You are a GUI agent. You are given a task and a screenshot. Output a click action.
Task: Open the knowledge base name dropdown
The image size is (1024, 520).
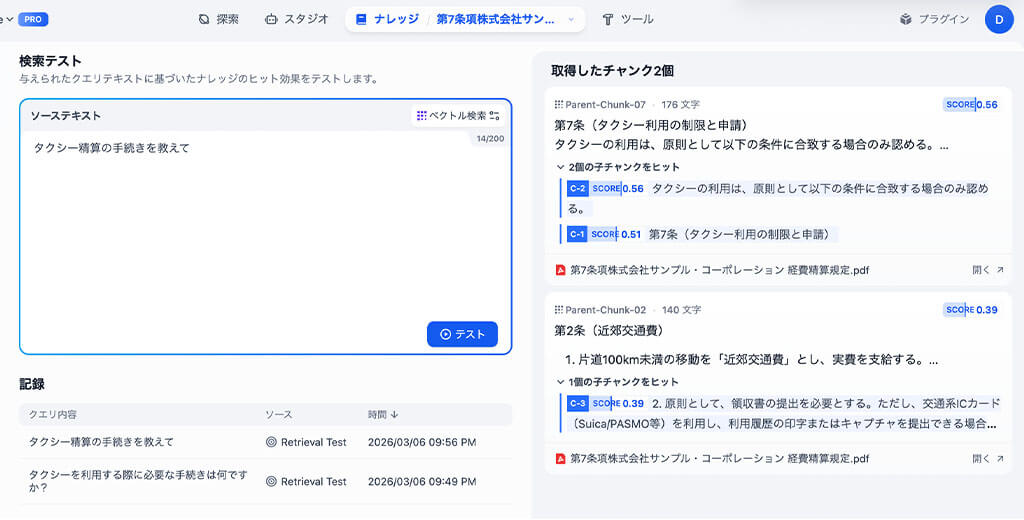pos(571,19)
